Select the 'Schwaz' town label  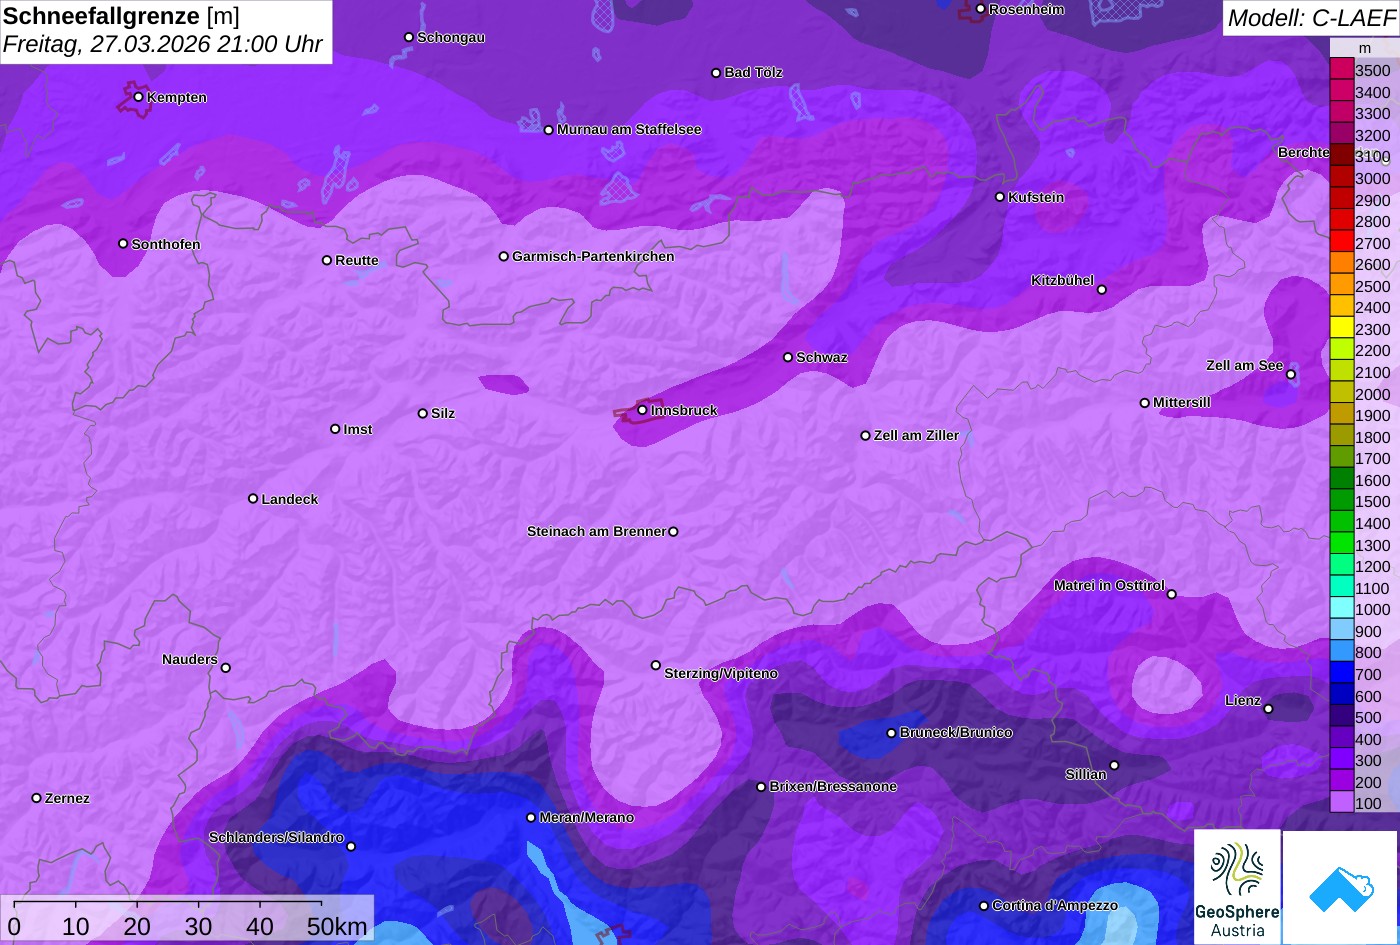(x=822, y=358)
